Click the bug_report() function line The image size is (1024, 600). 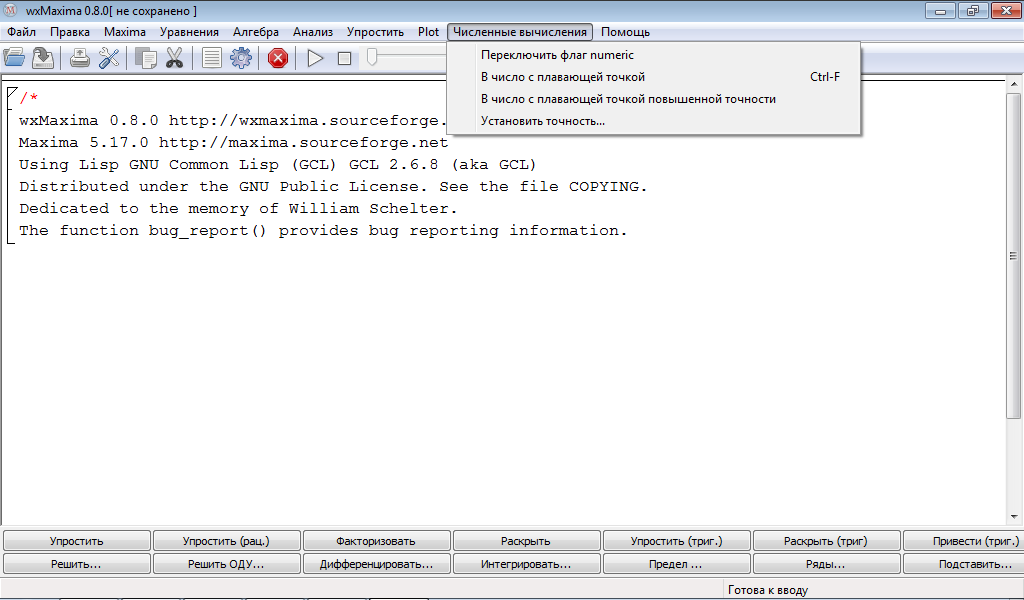[x=323, y=230]
